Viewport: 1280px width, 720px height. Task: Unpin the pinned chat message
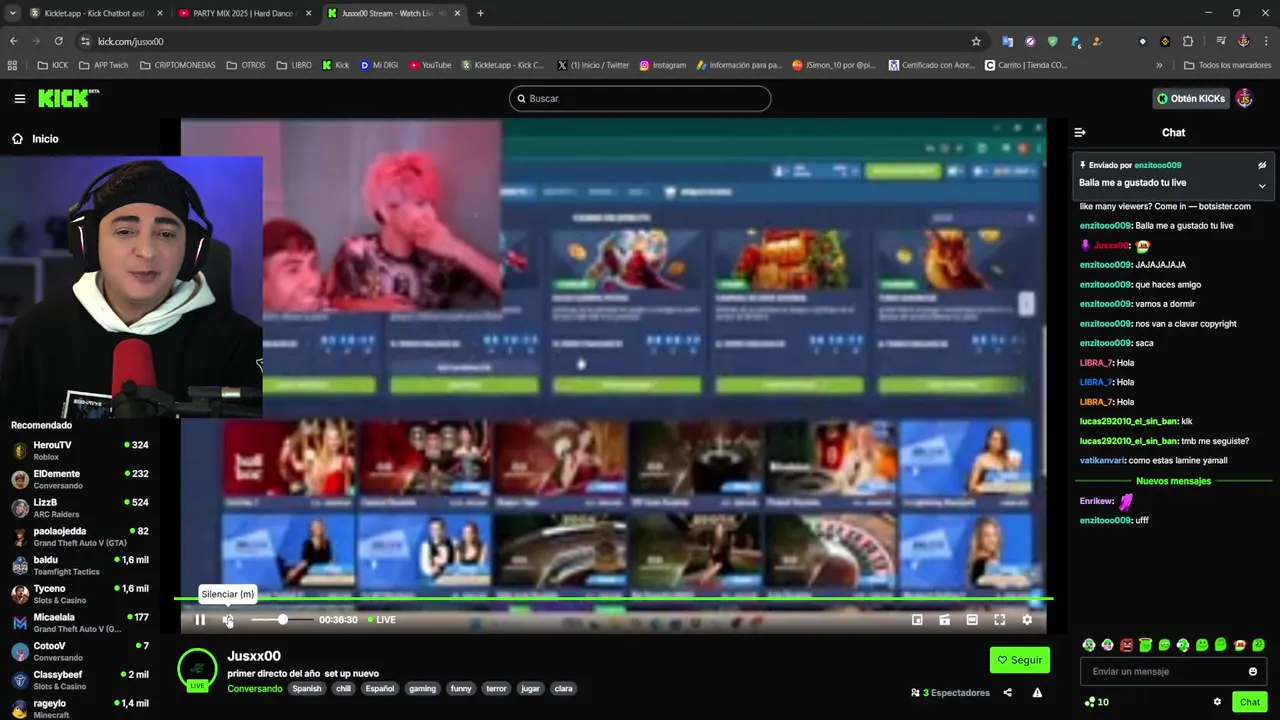[x=1262, y=165]
